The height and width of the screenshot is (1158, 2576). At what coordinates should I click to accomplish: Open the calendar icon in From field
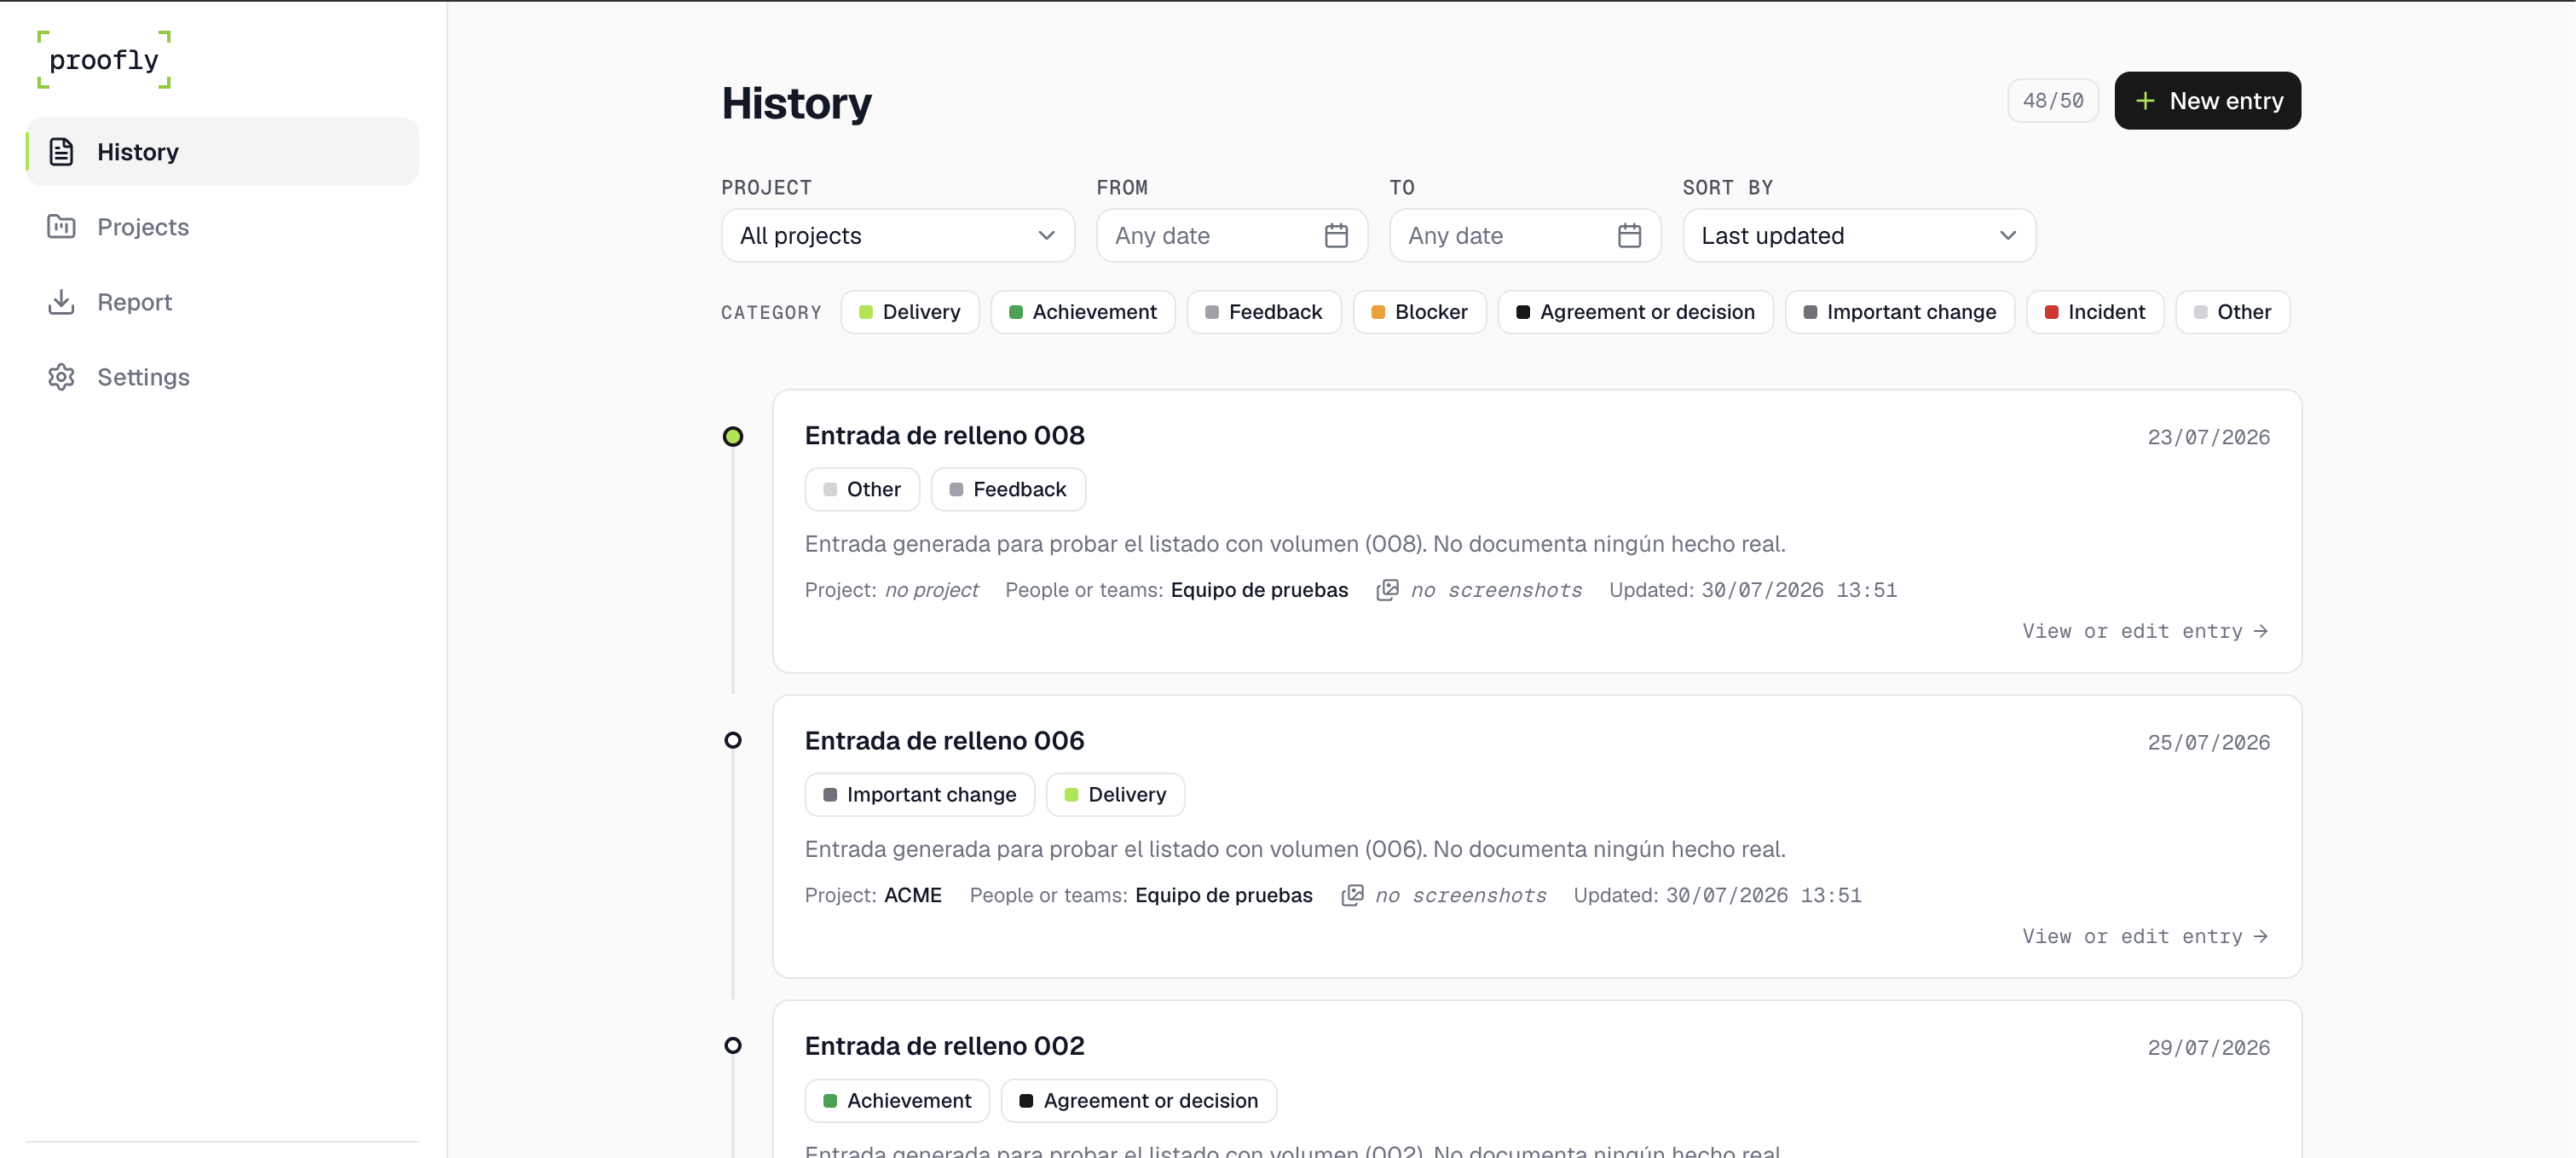tap(1336, 236)
